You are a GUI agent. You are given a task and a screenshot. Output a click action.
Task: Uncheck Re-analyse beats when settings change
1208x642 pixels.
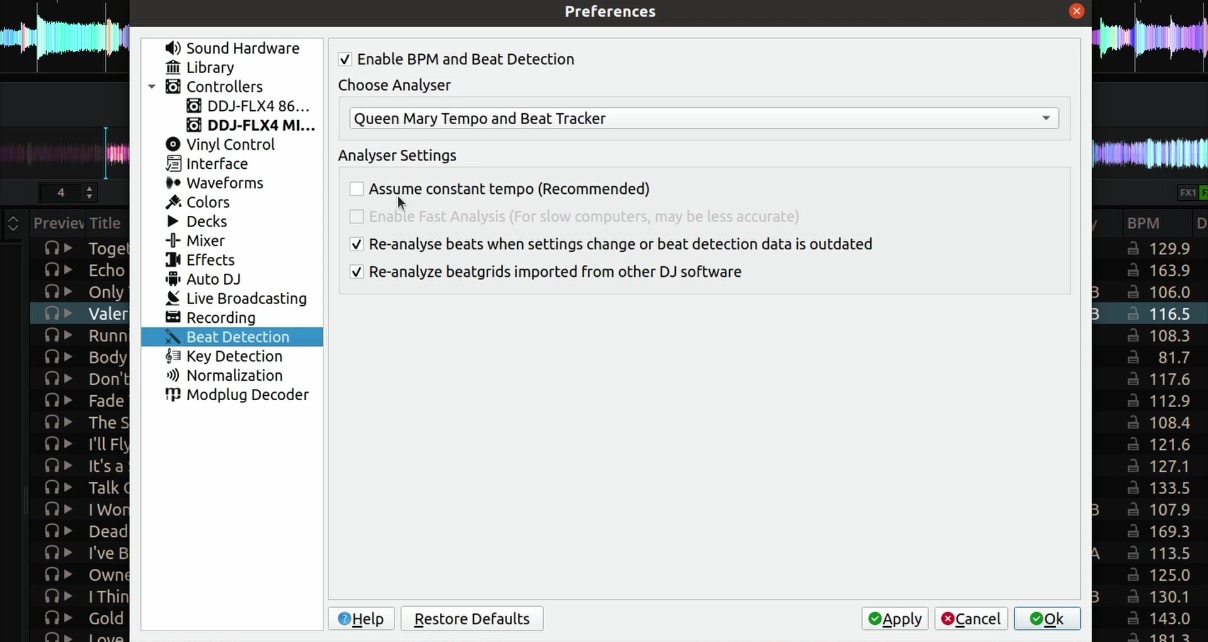(x=357, y=244)
